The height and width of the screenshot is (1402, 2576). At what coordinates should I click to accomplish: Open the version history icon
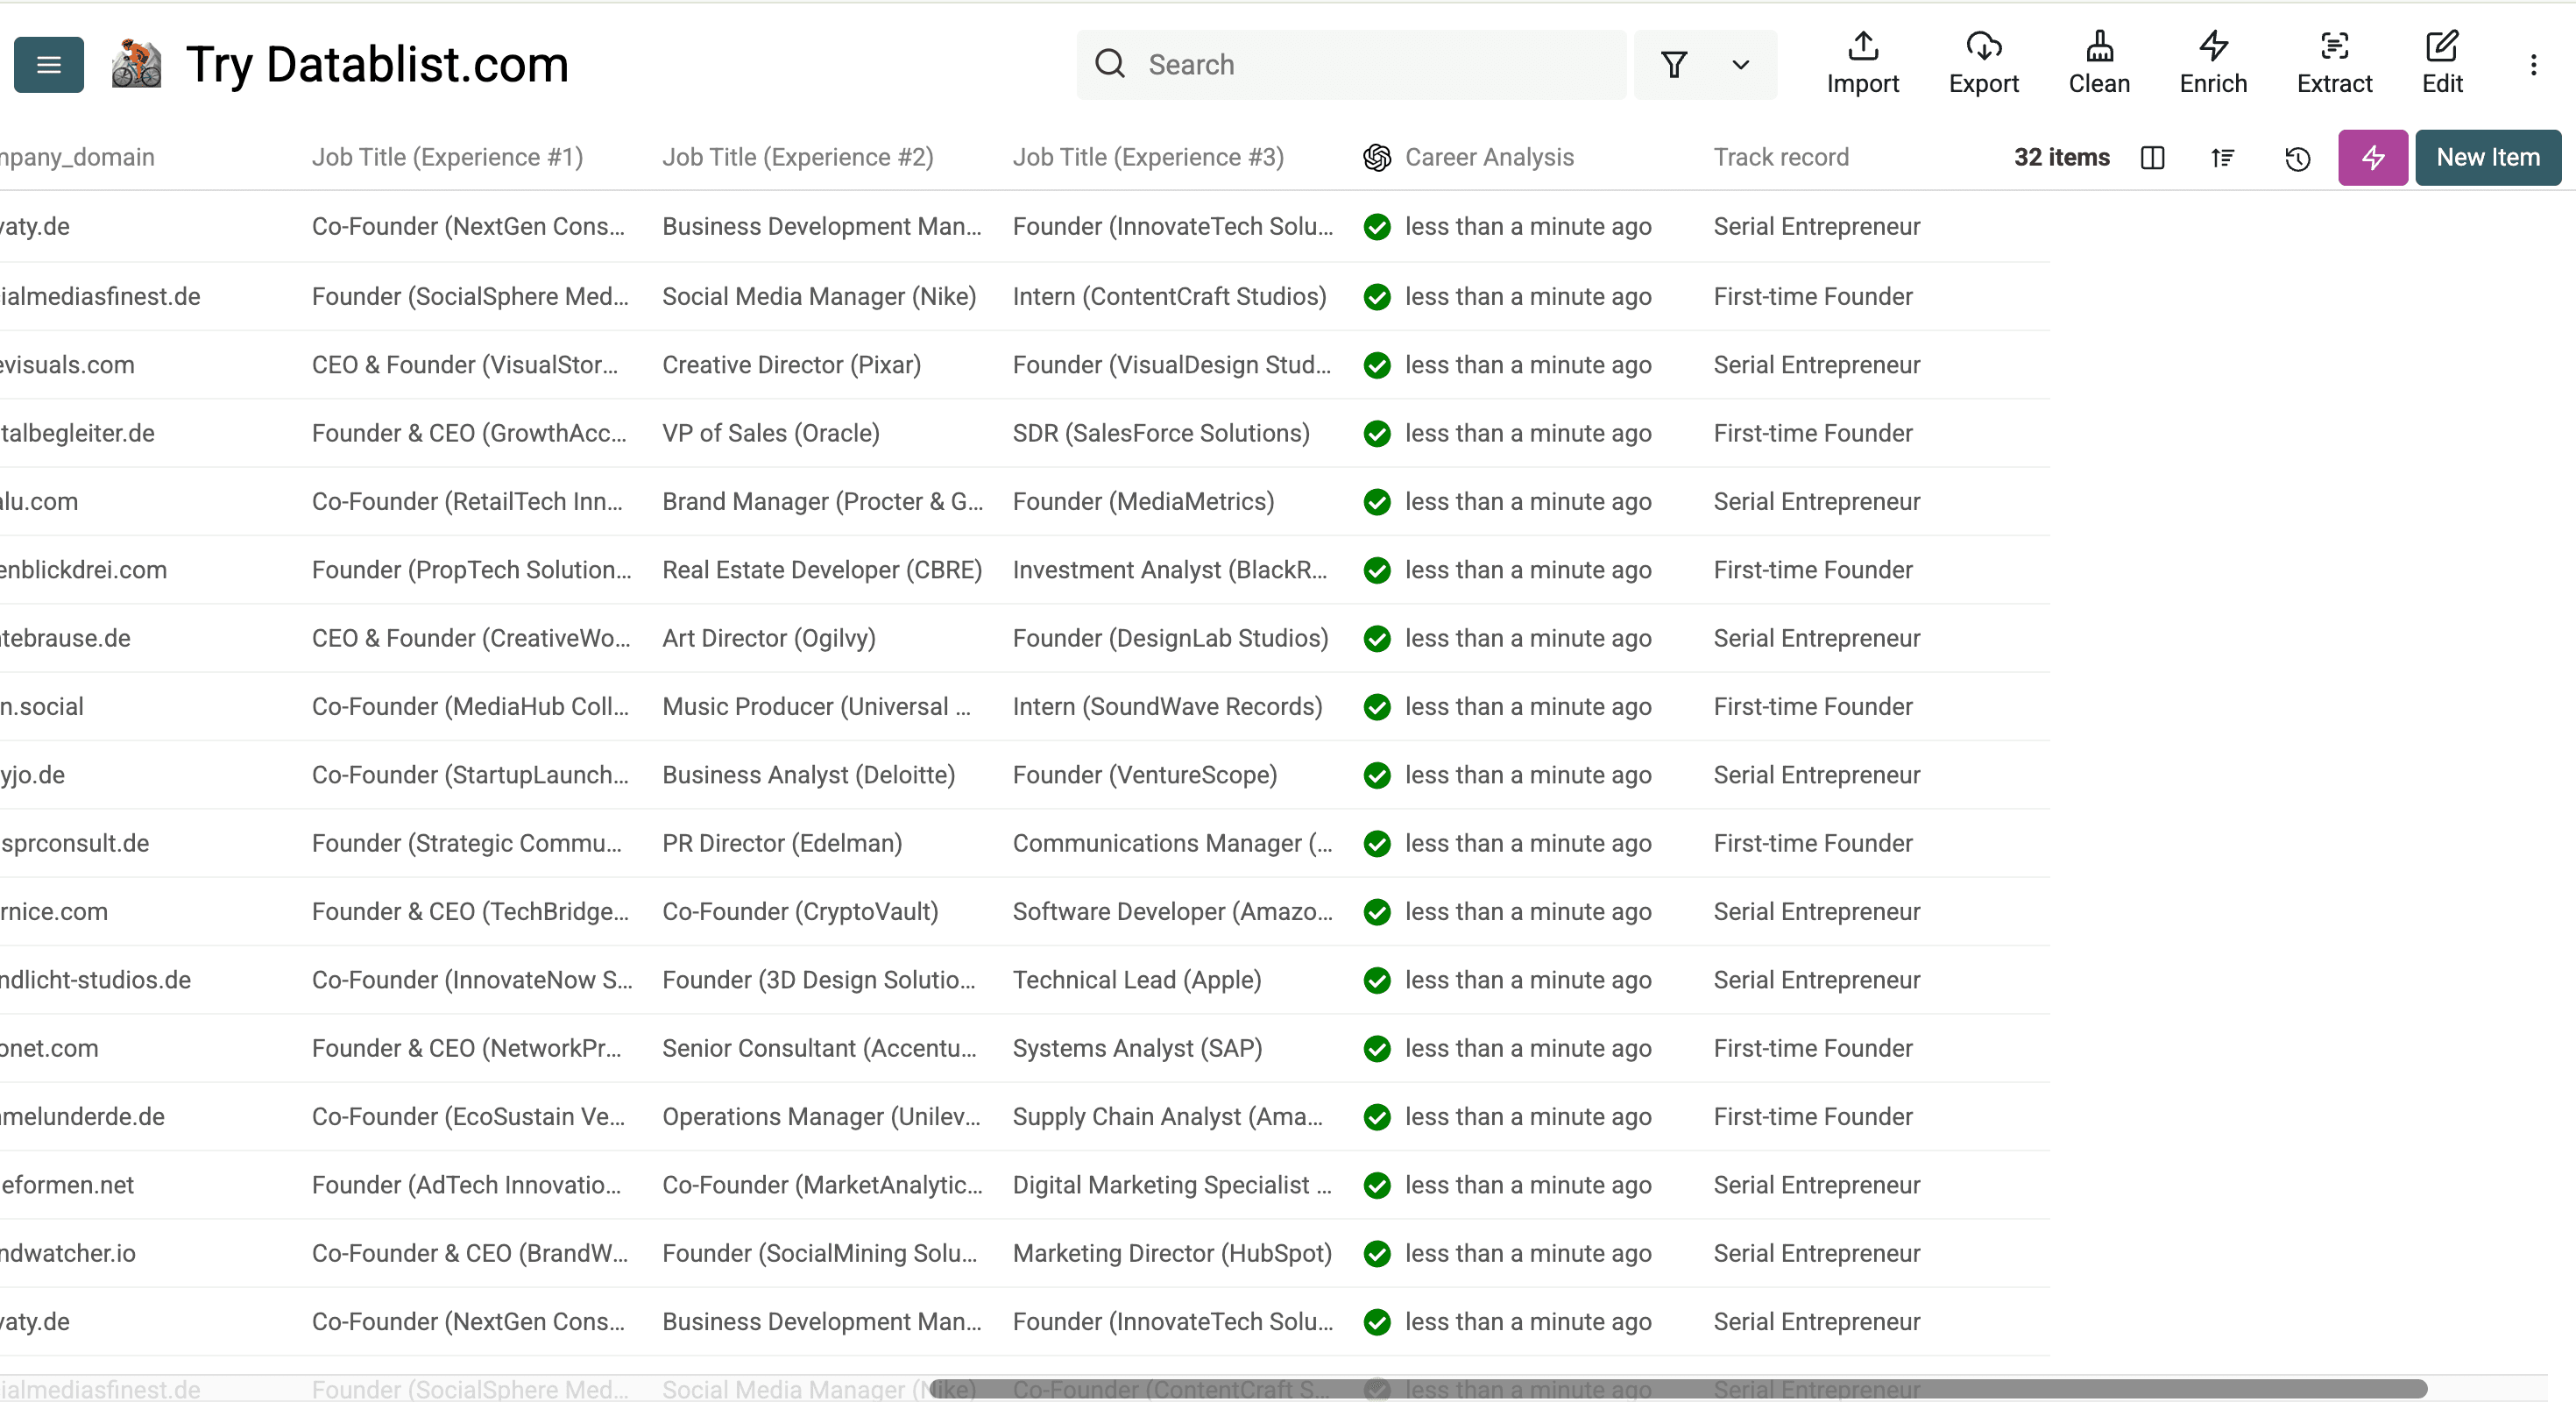point(2297,158)
